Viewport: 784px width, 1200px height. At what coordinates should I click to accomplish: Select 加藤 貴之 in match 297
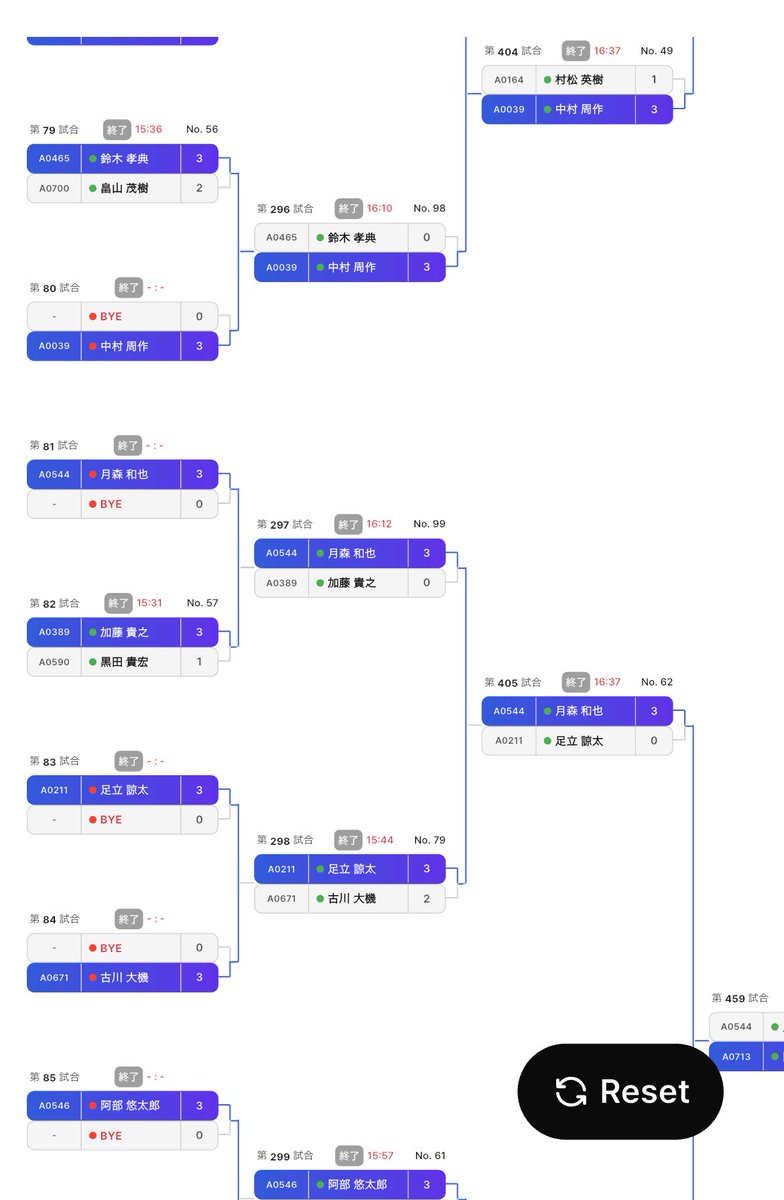click(x=349, y=583)
